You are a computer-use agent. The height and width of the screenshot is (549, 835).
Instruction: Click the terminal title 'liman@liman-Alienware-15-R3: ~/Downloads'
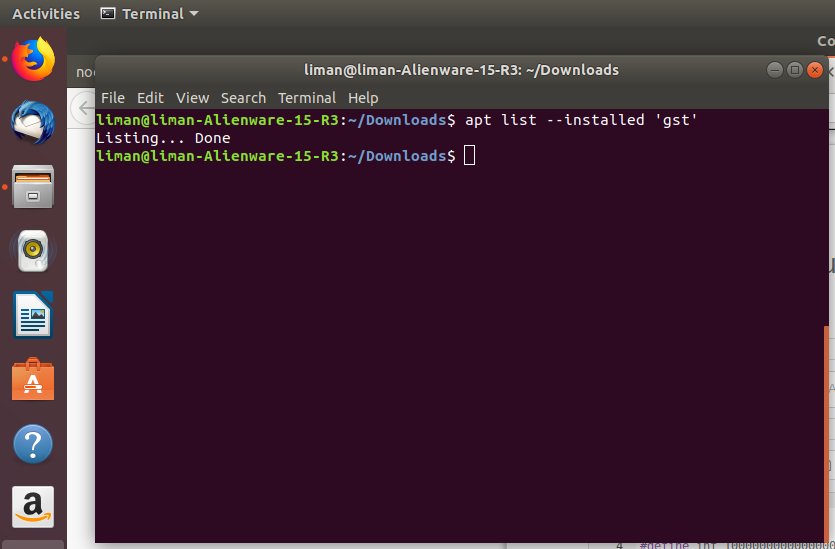pos(461,70)
